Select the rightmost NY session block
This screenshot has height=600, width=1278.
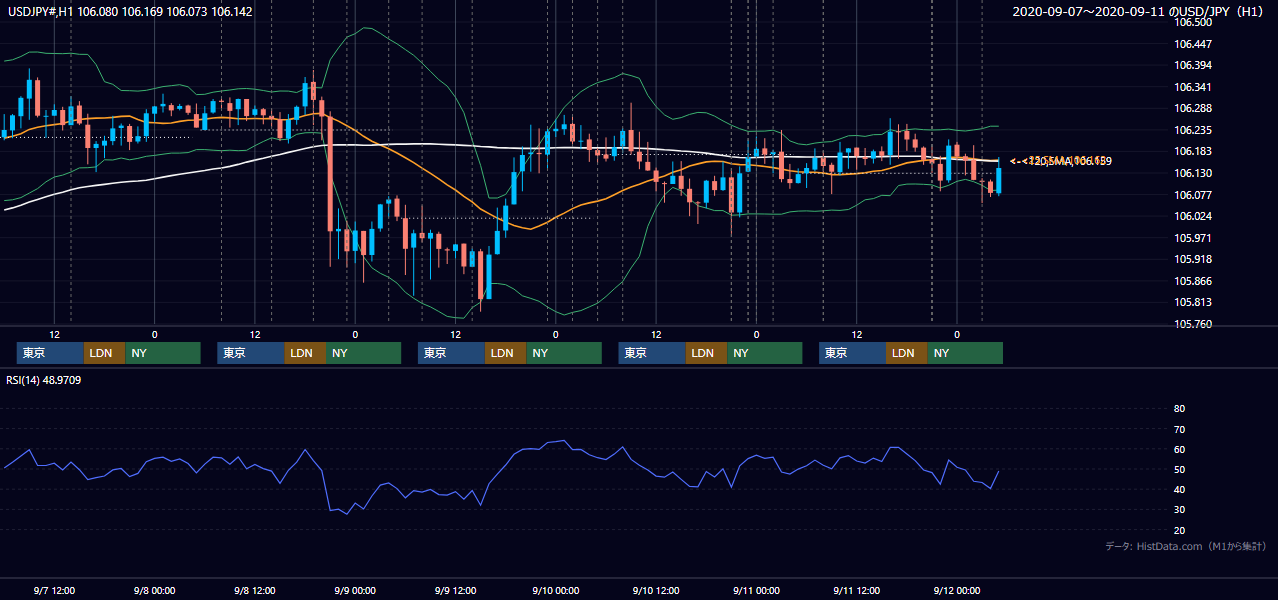(965, 353)
